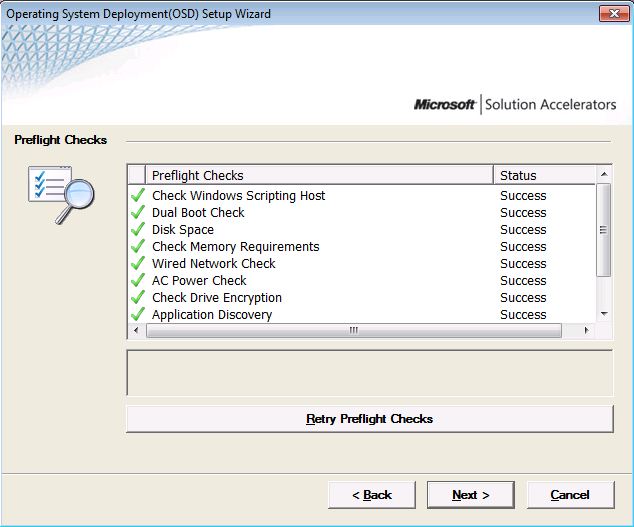
Task: Click Success status for Dual Boot Check
Action: tap(523, 212)
